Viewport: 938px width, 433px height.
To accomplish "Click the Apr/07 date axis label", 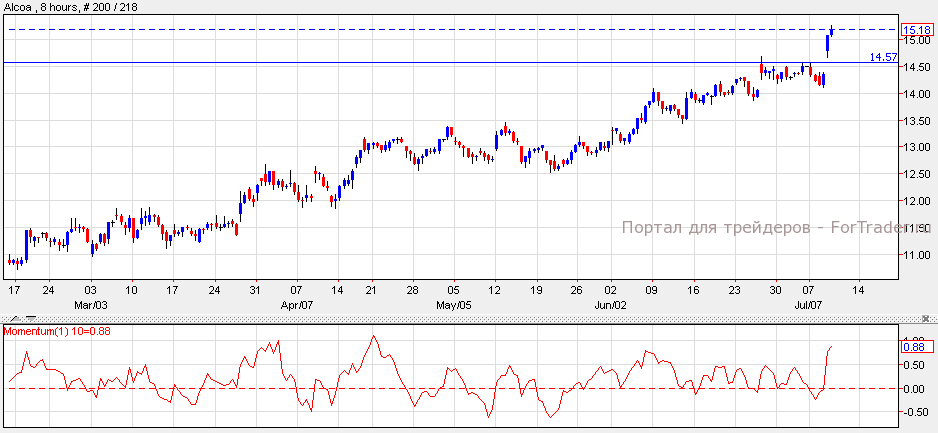I will click(x=297, y=304).
